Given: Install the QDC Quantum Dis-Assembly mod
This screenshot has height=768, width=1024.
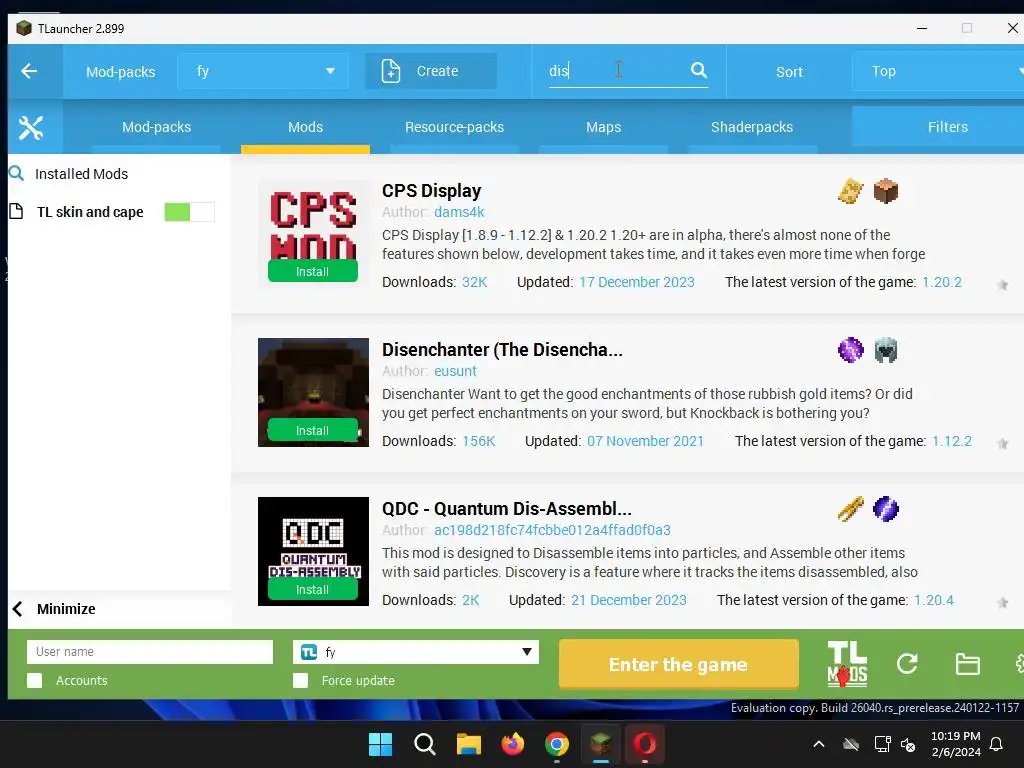Looking at the screenshot, I should 313,589.
